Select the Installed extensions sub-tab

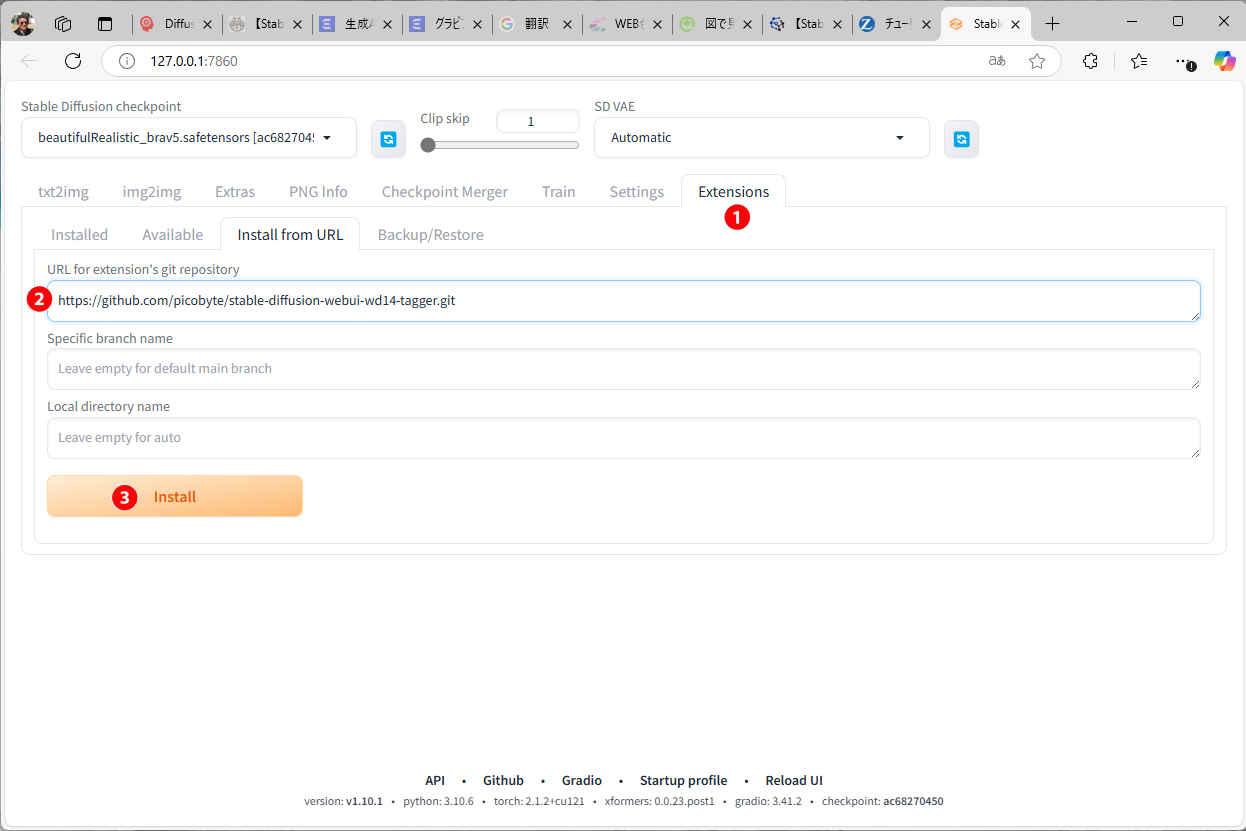(79, 235)
